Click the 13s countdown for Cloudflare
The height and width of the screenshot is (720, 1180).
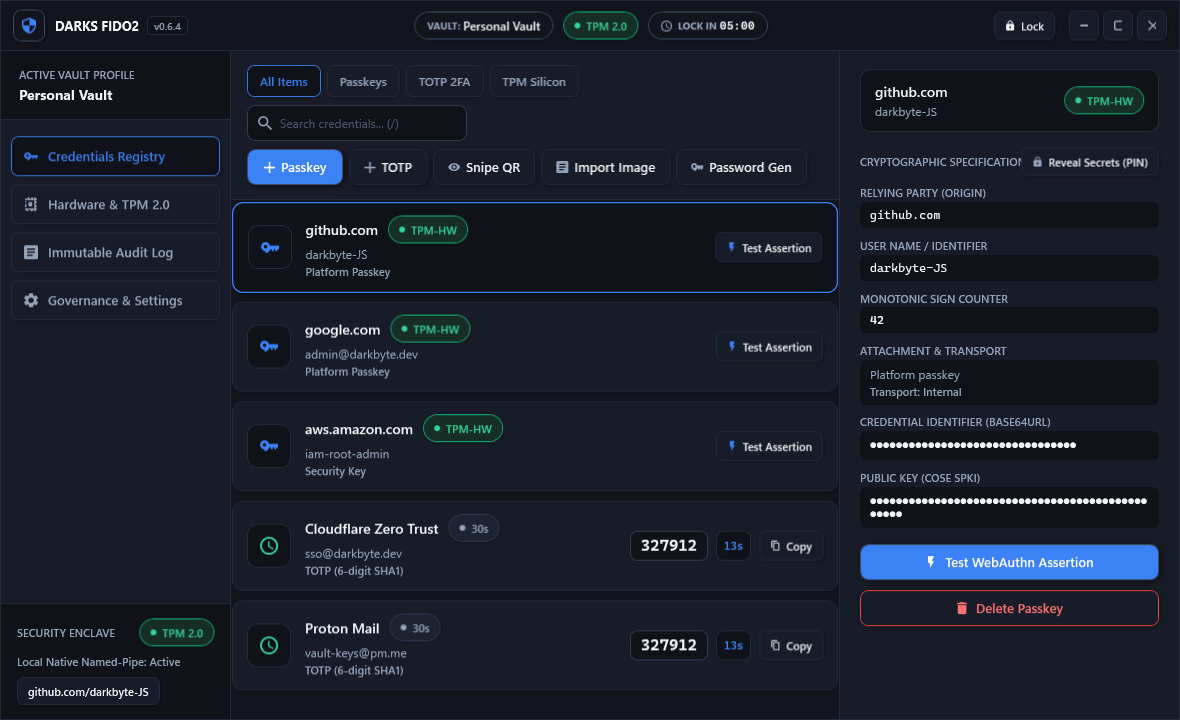pos(733,546)
